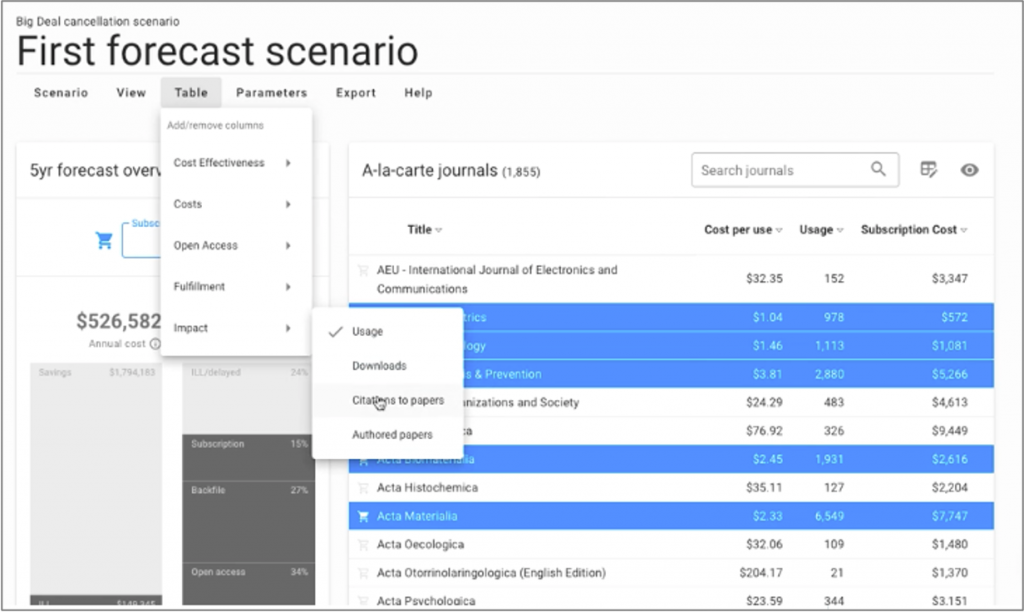Viewport: 1024px width, 612px height.
Task: Click the Open access 34% bar segment
Action: point(249,585)
